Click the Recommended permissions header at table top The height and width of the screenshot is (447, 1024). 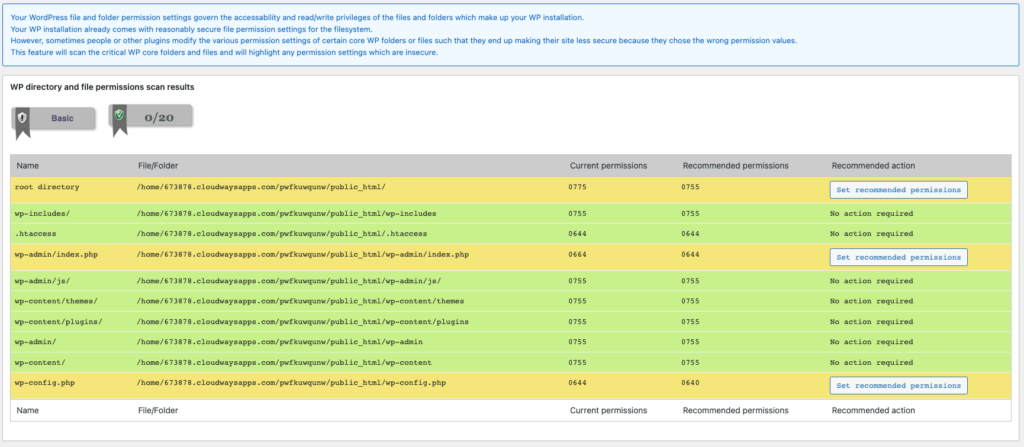(x=735, y=166)
